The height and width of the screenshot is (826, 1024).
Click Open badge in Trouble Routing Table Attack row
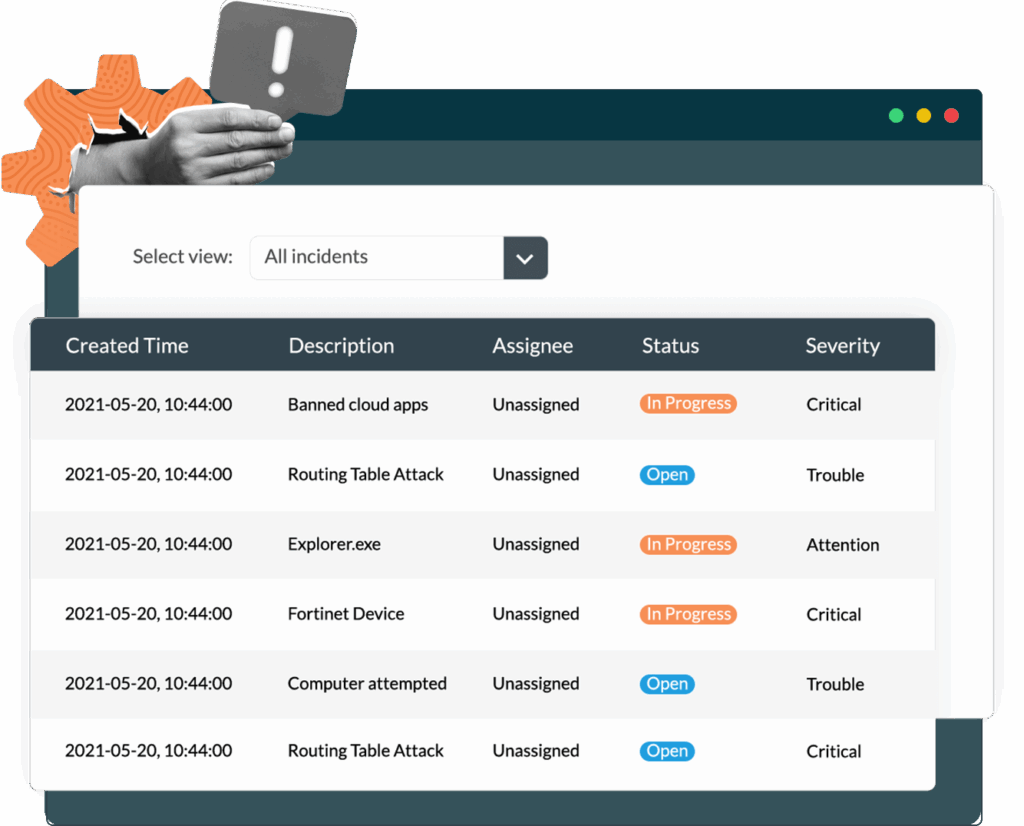[x=667, y=475]
